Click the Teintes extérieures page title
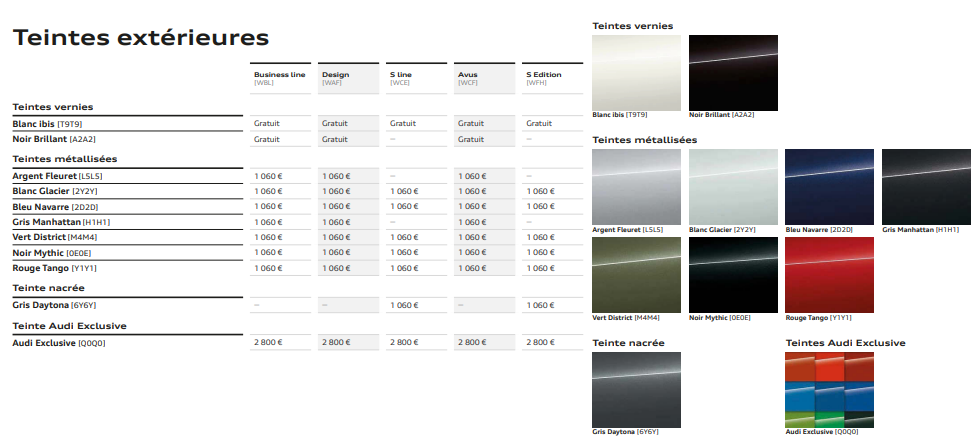The width and height of the screenshot is (980, 444). point(140,38)
